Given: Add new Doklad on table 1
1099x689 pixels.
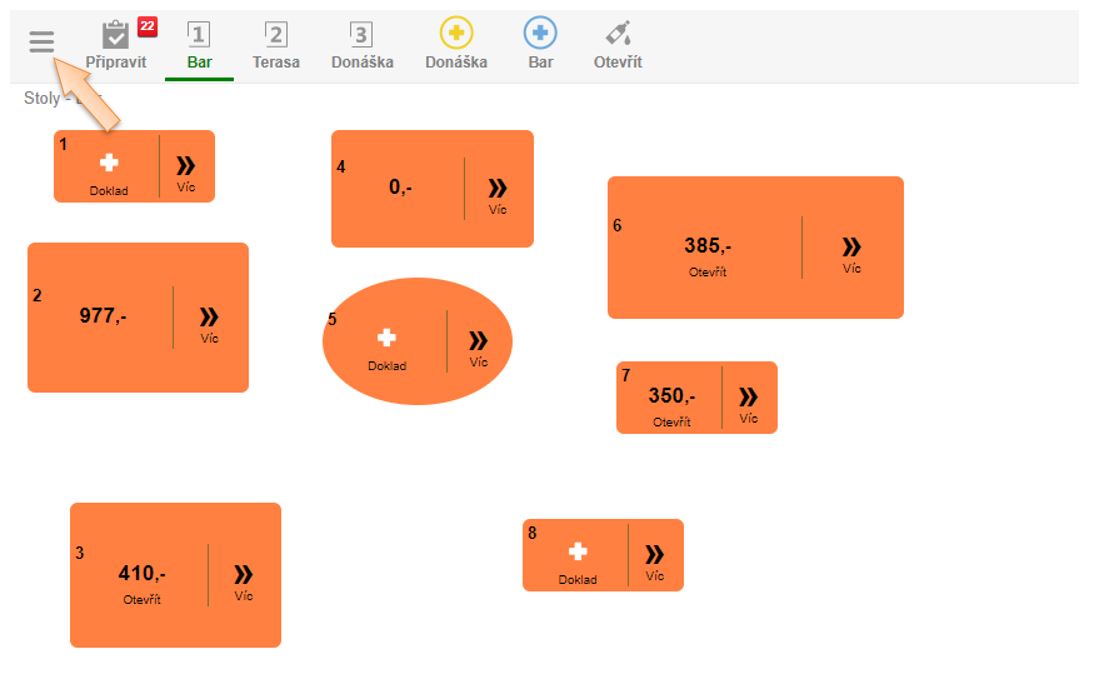Looking at the screenshot, I should point(108,168).
